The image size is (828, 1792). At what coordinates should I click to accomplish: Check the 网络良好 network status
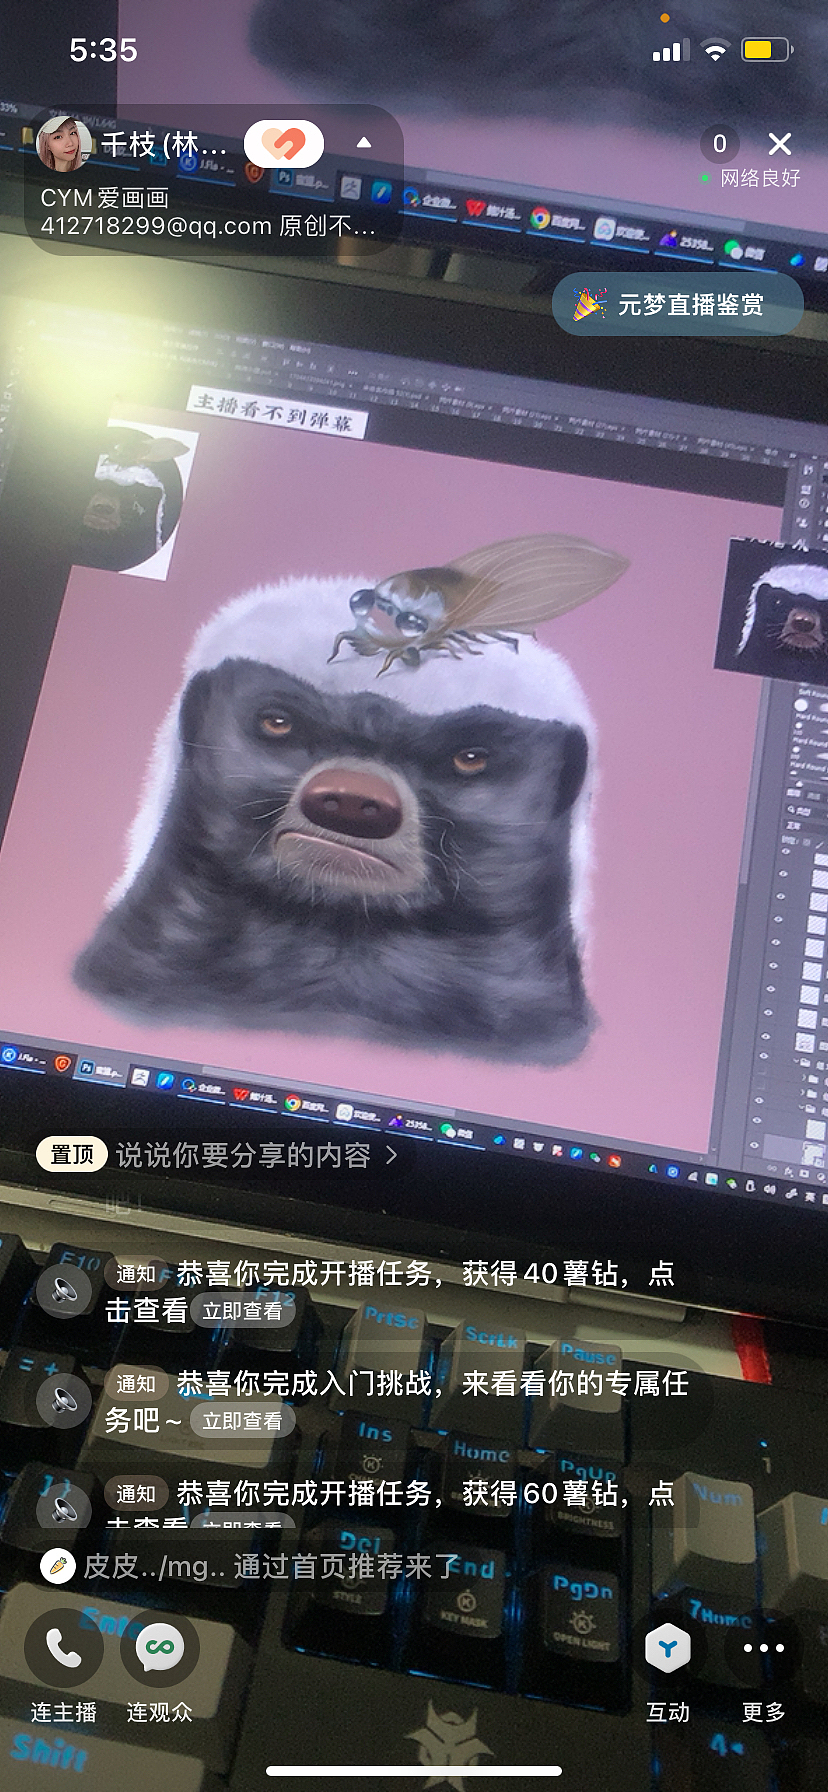click(752, 178)
